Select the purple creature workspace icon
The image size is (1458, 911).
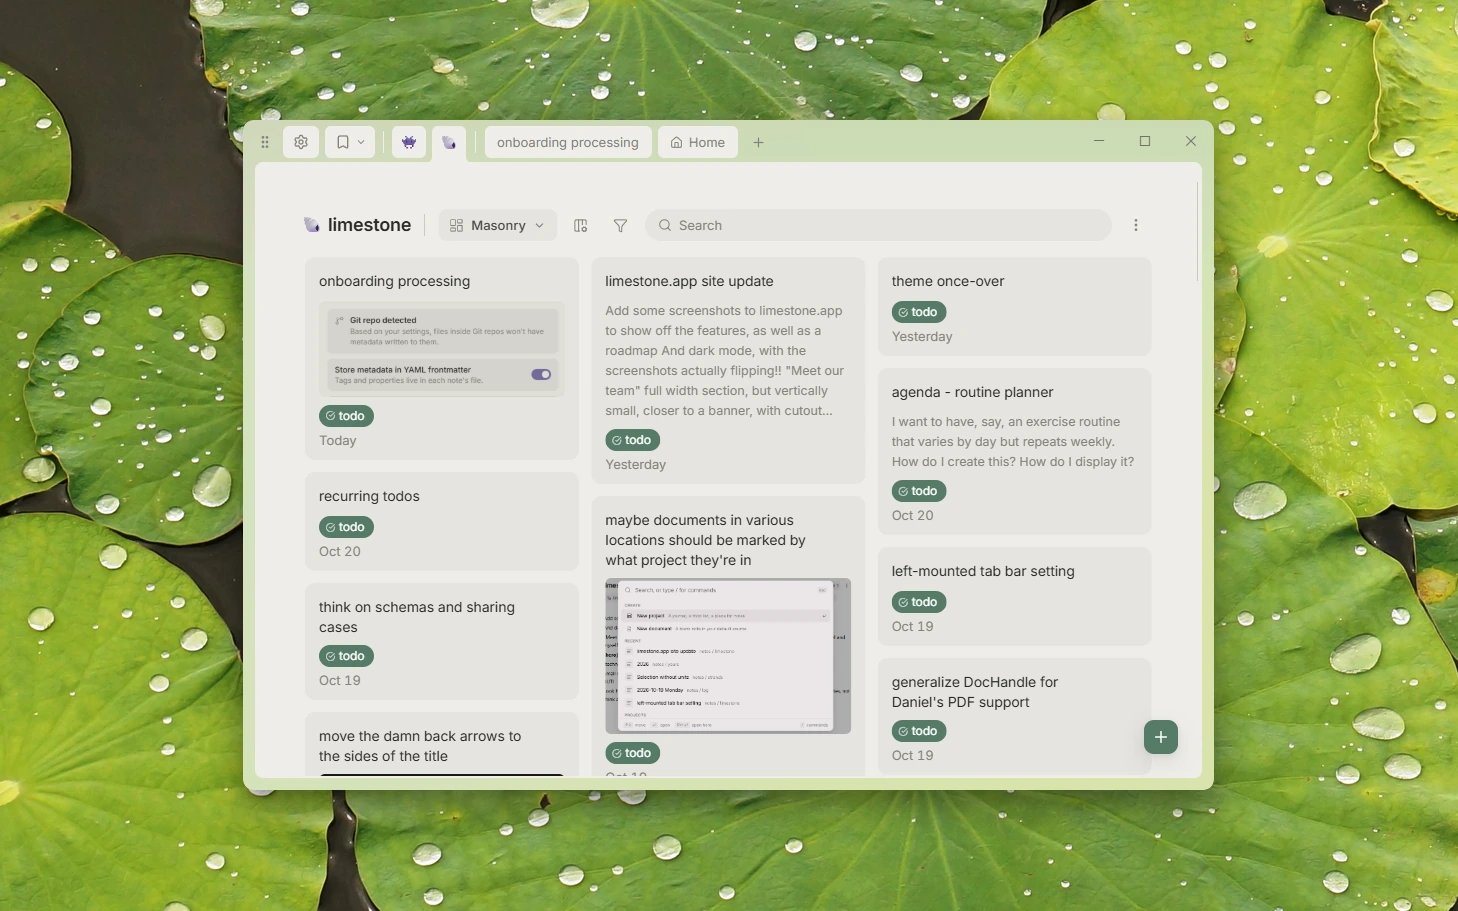tap(409, 142)
